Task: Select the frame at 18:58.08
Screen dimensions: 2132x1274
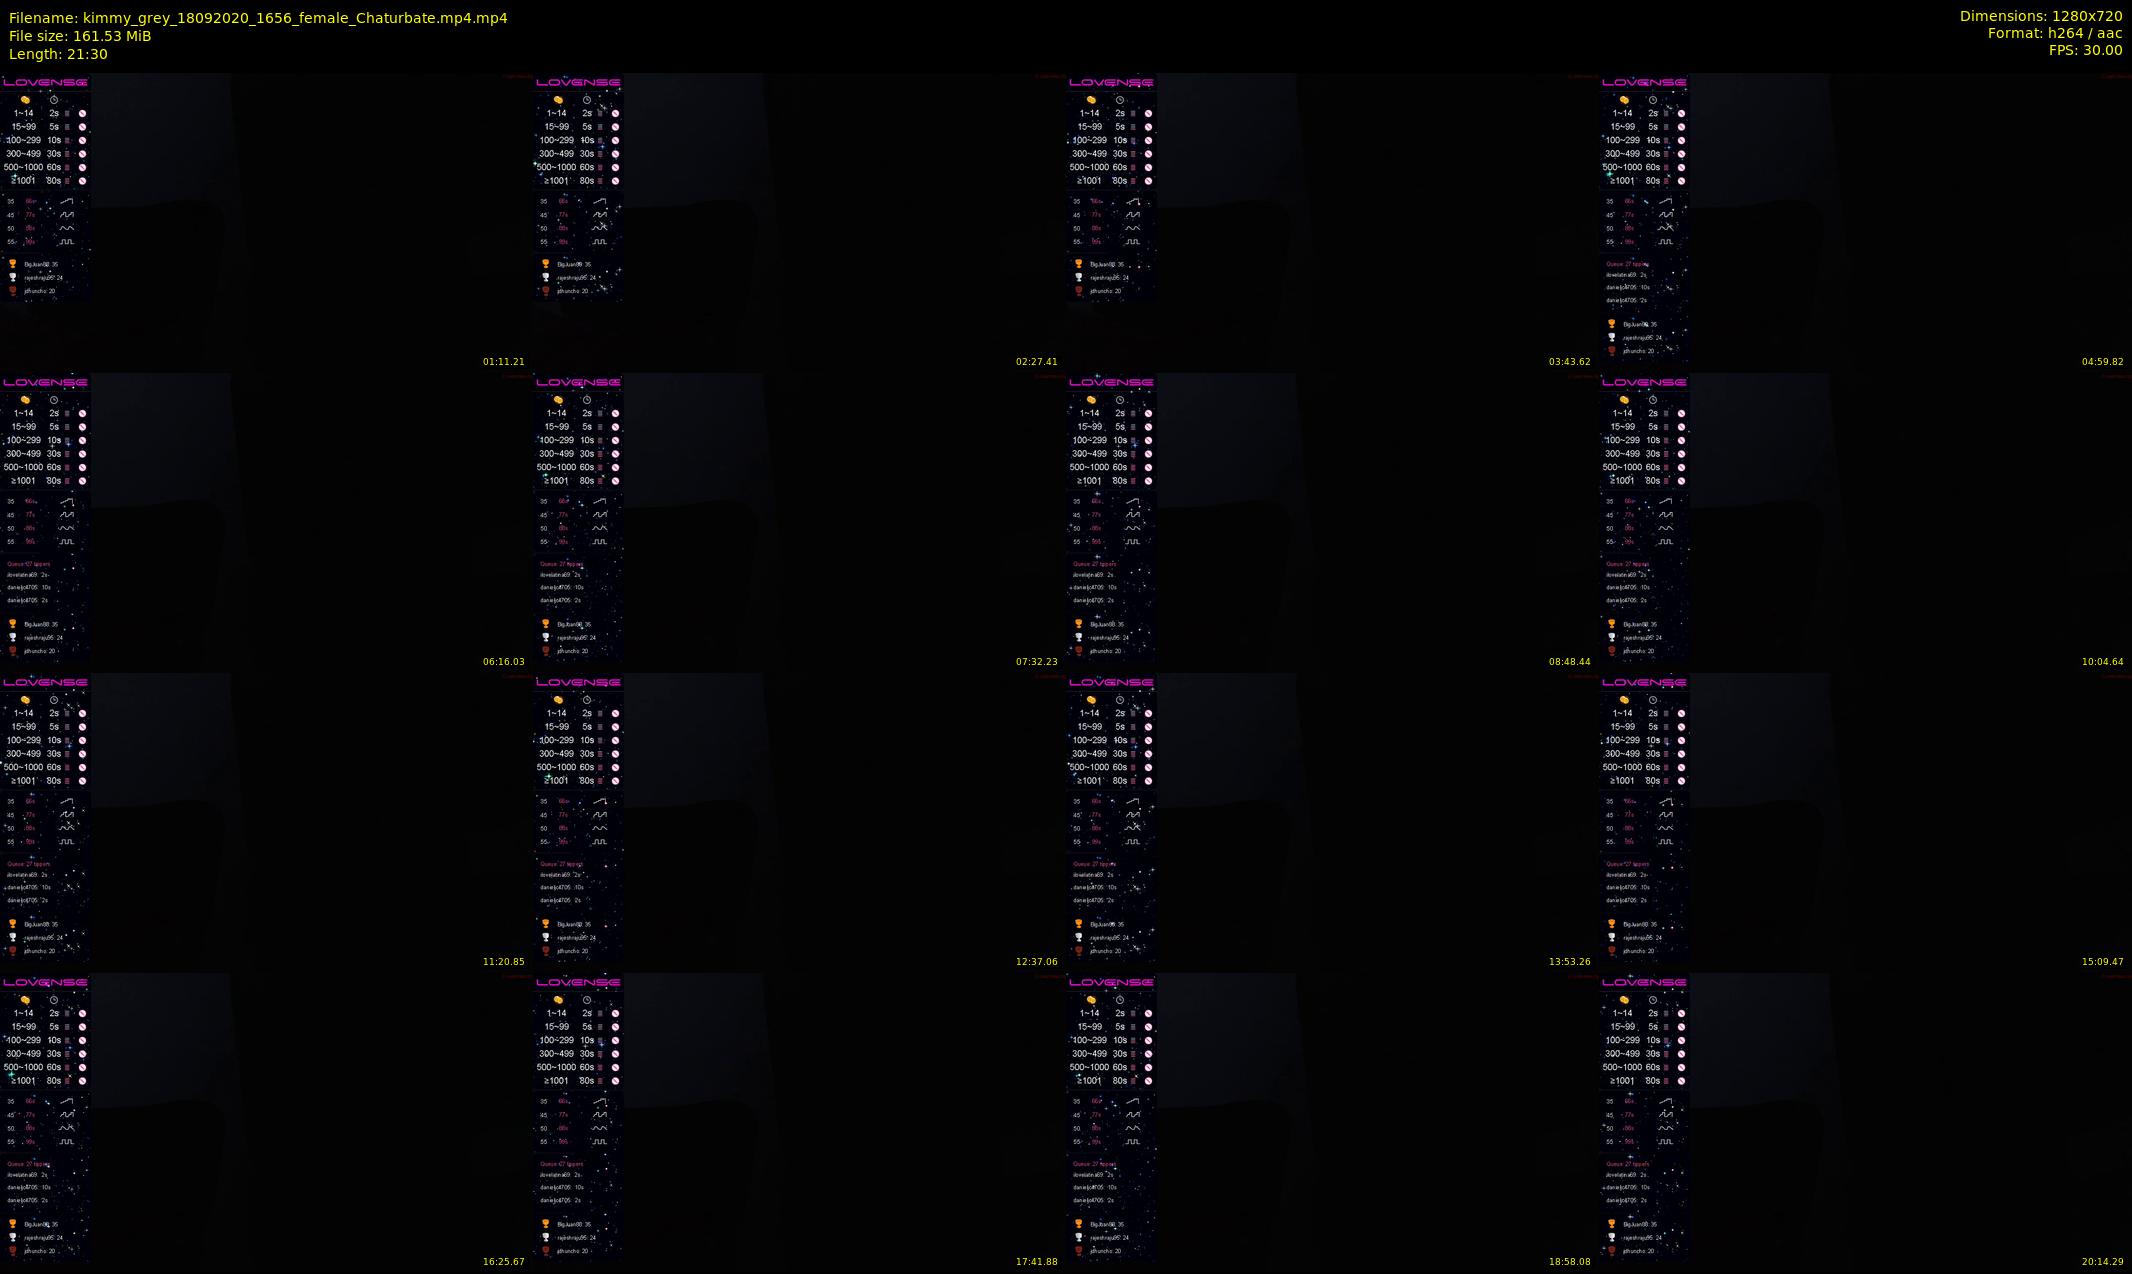Action: click(x=1332, y=1120)
